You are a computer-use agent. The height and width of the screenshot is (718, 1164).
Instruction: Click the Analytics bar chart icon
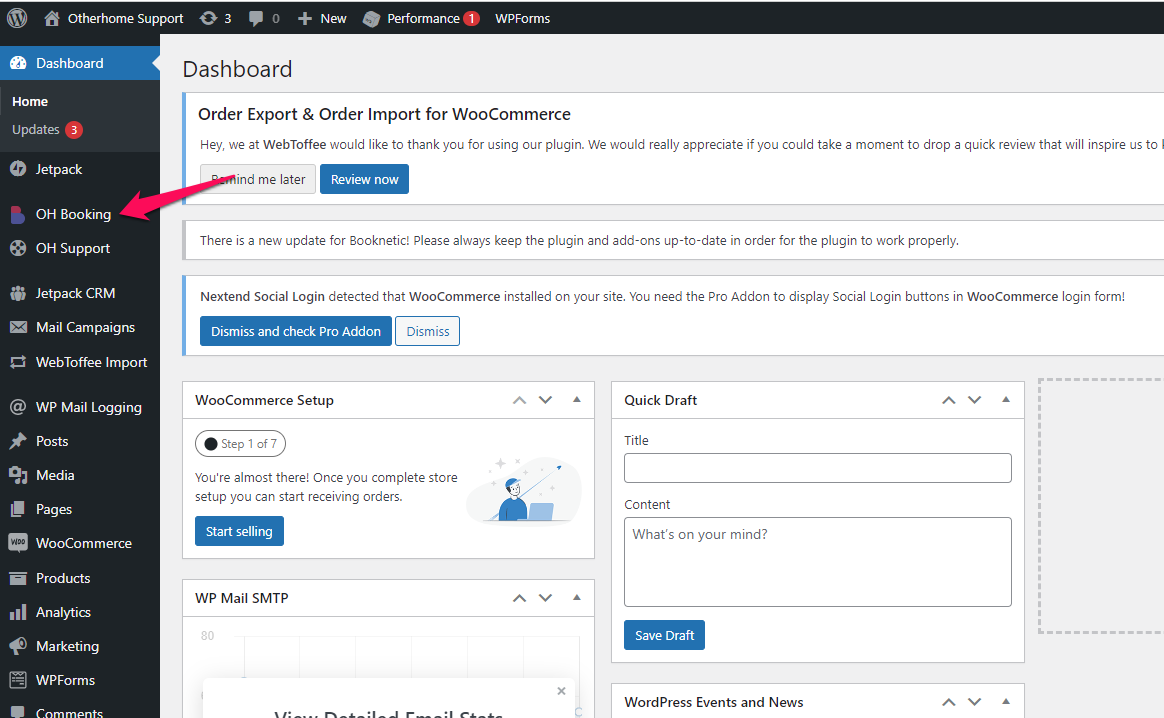pos(18,612)
